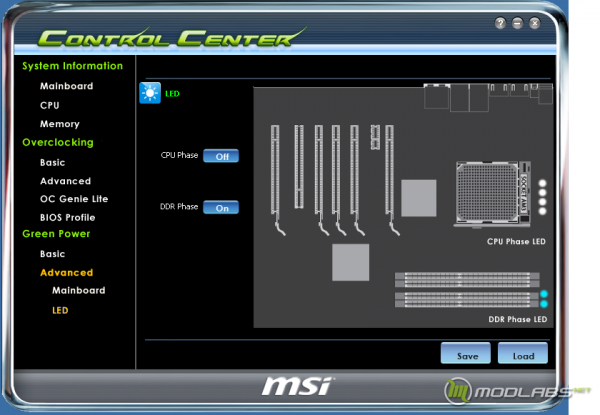Screen dimensions: 600x415
Task: Select Advanced under Green Power
Action: (67, 273)
